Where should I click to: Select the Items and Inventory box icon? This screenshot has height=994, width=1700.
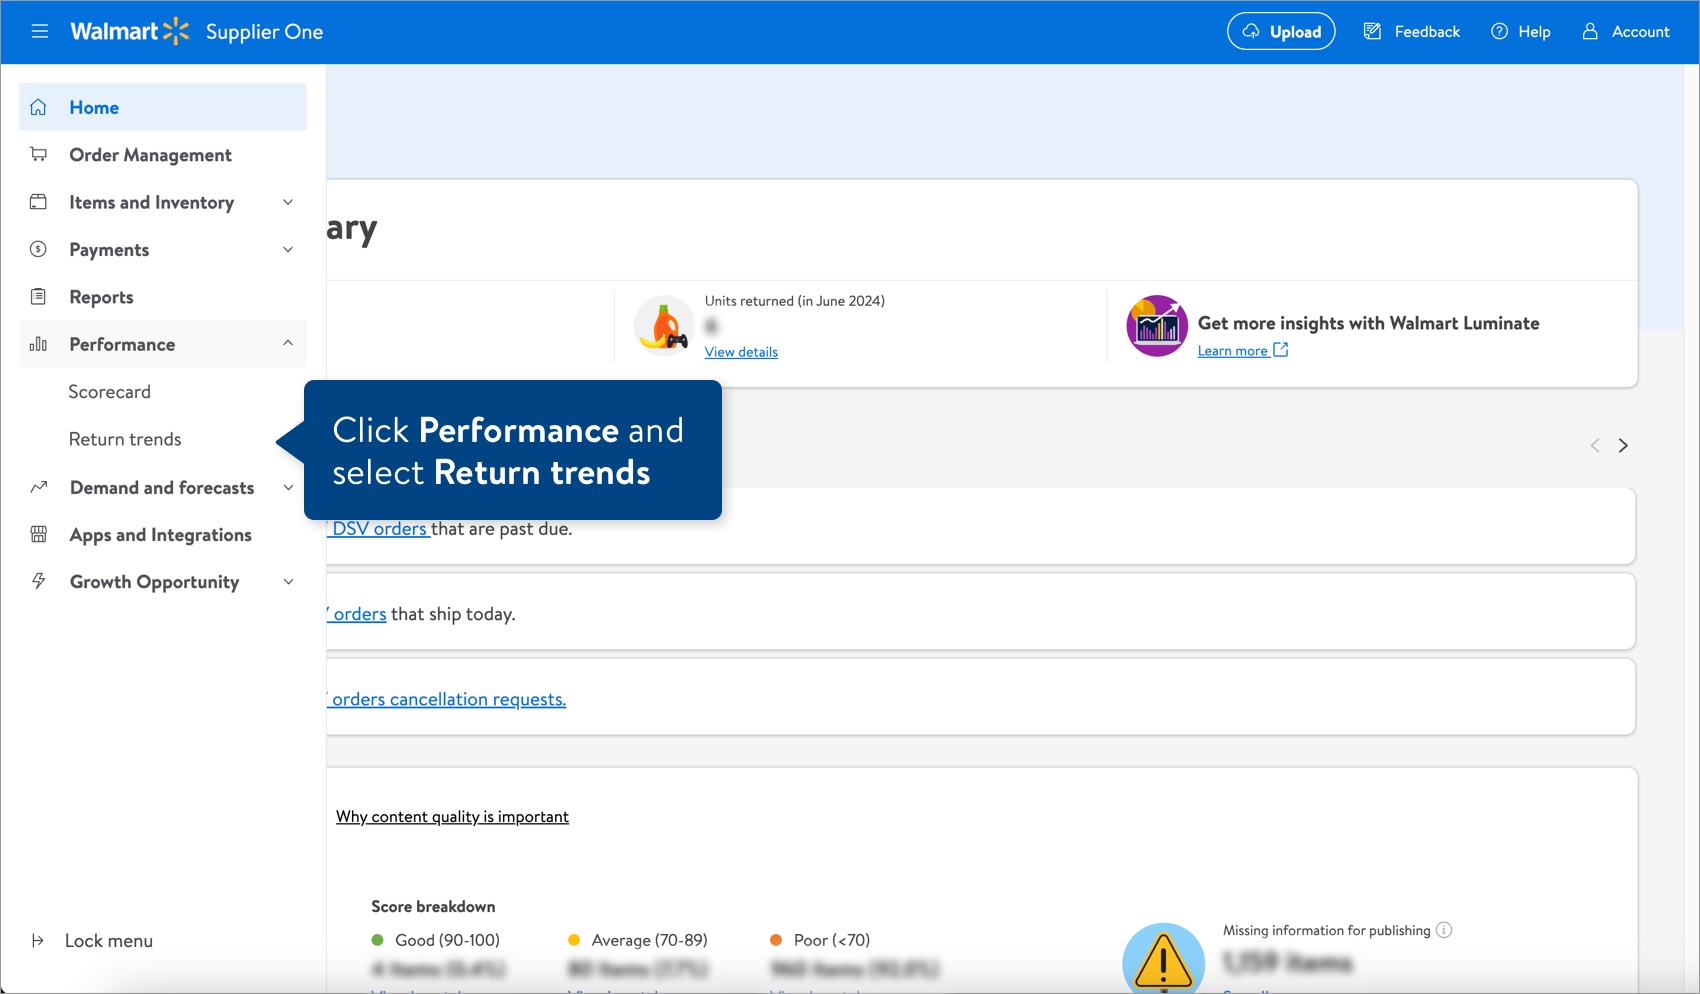(38, 201)
